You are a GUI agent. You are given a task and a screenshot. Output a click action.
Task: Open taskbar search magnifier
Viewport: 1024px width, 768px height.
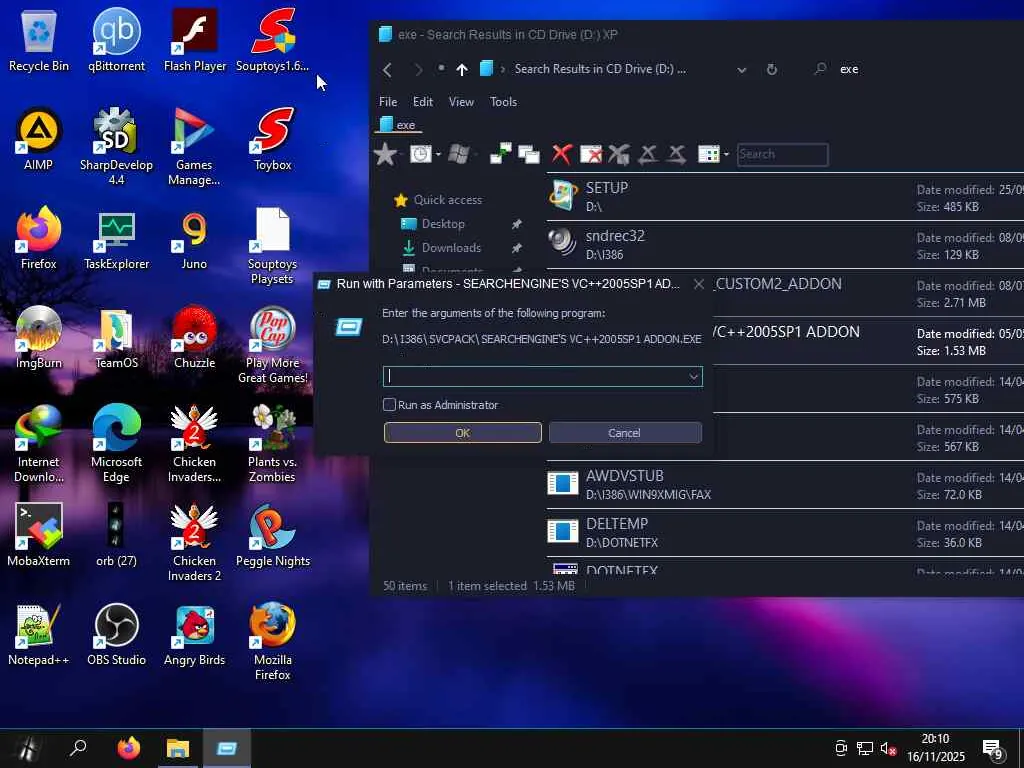click(78, 748)
